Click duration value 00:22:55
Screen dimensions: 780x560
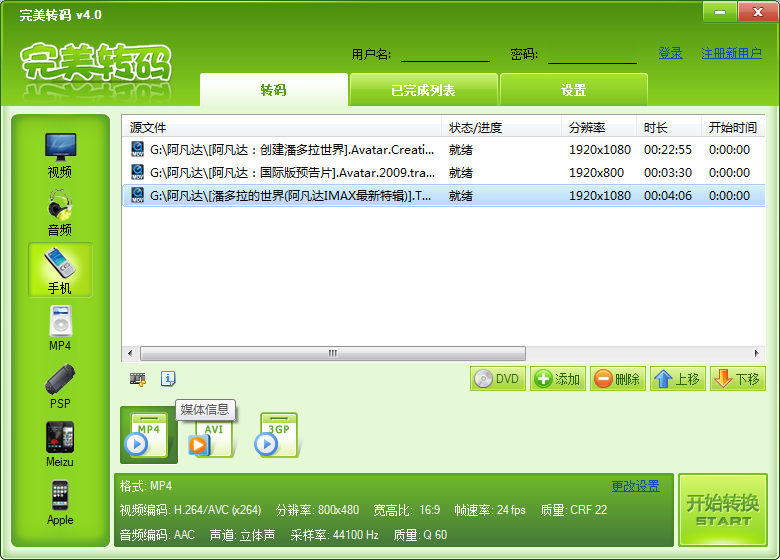pyautogui.click(x=668, y=149)
